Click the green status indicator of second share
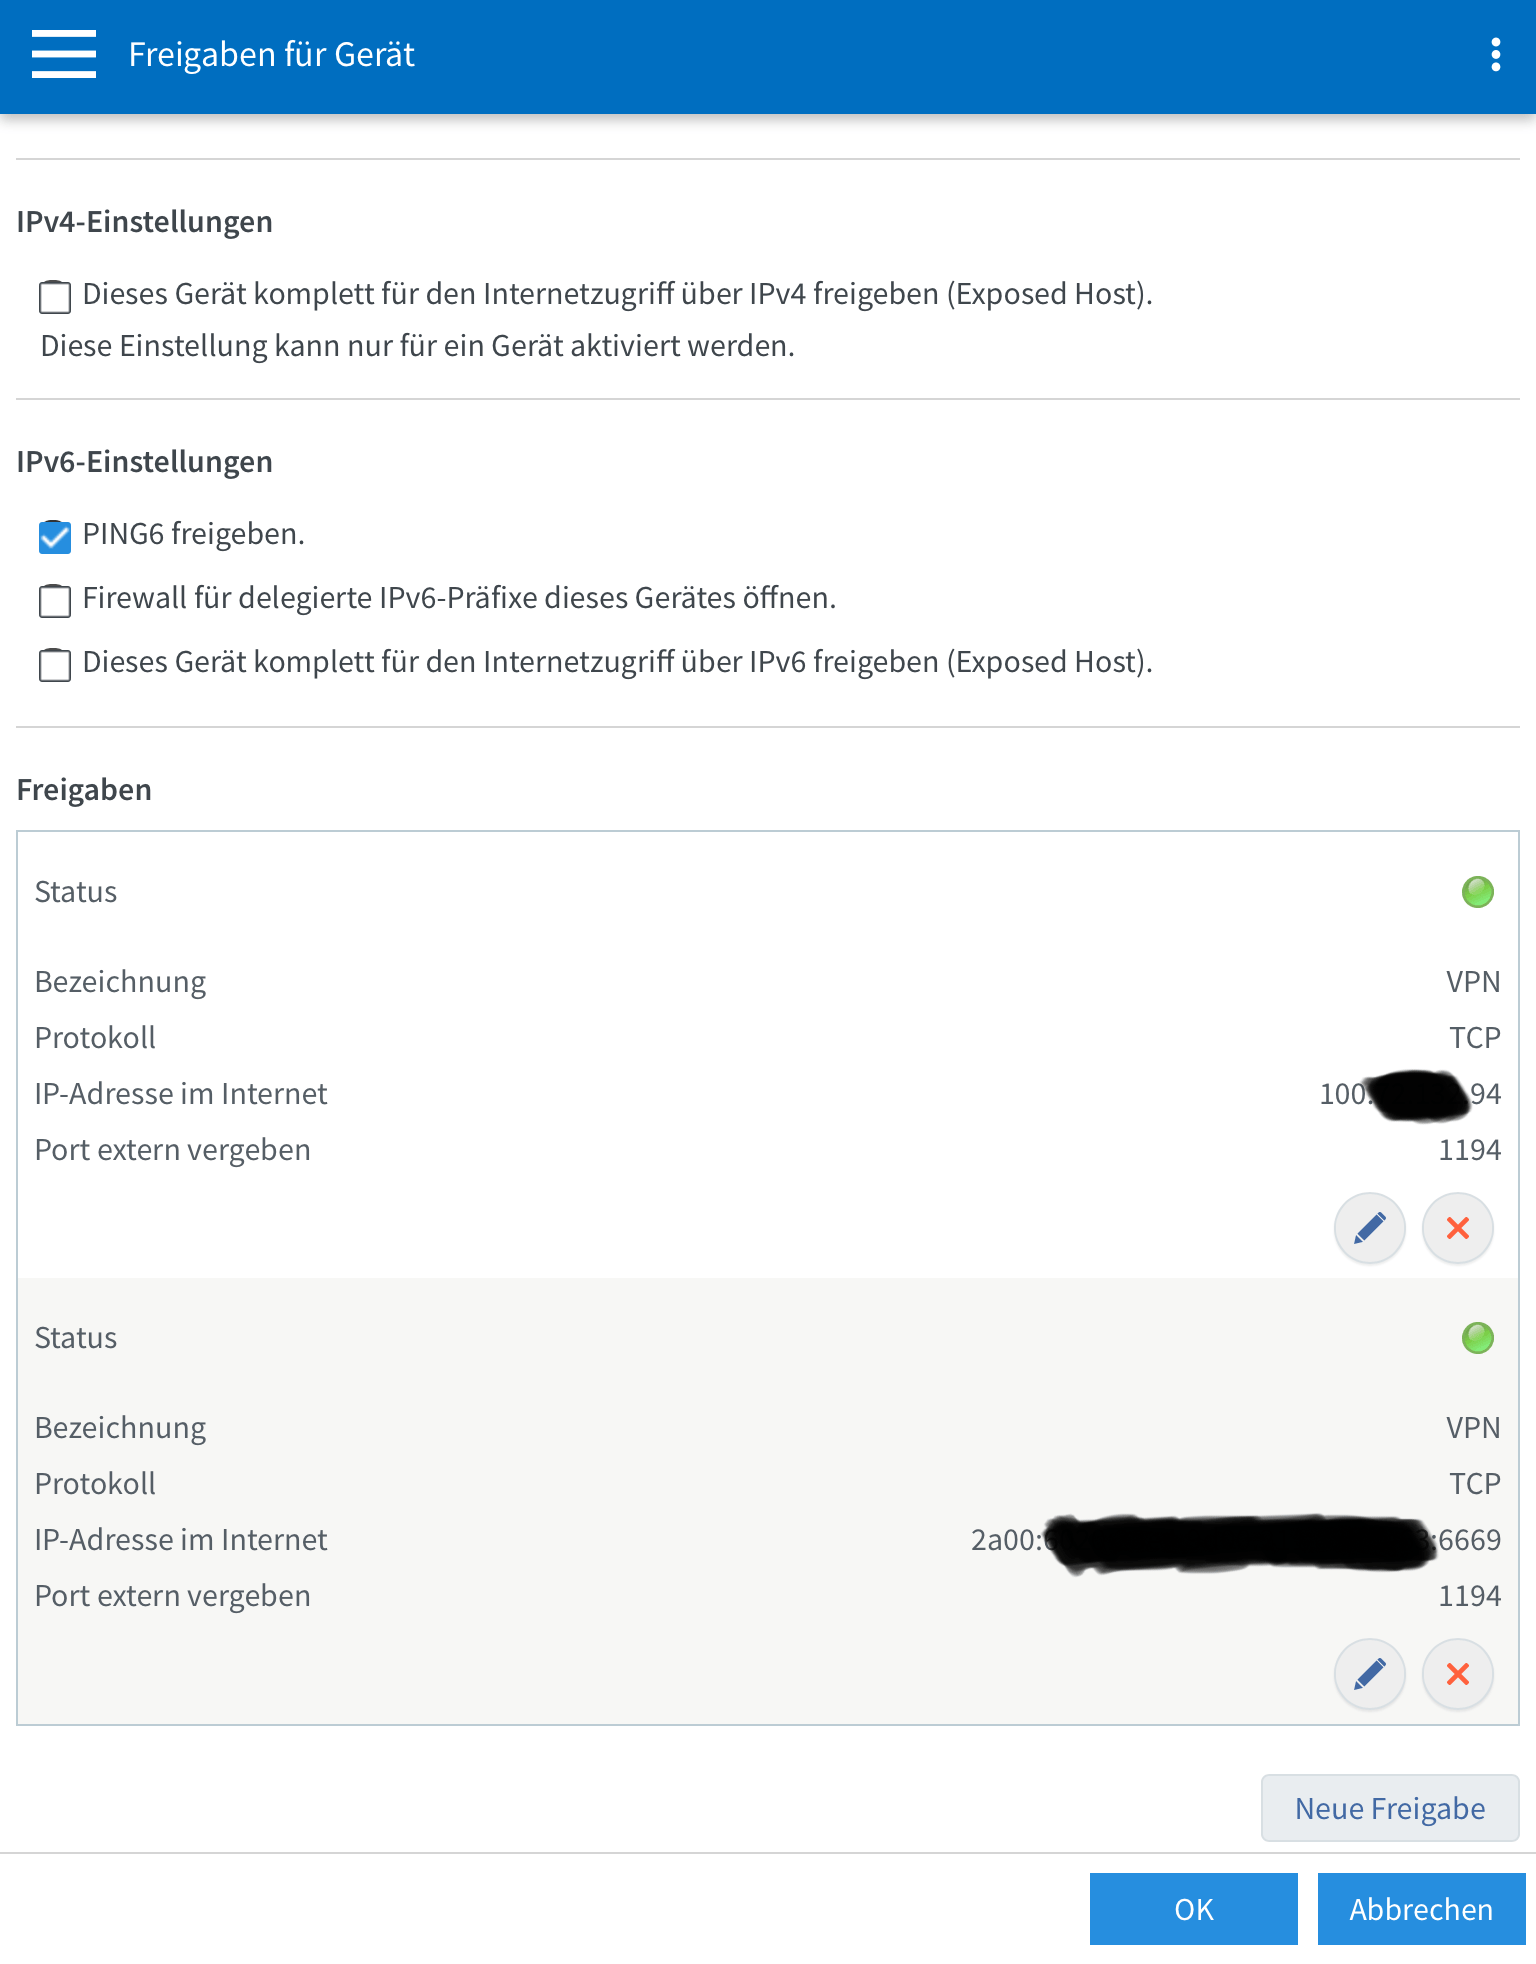The height and width of the screenshot is (1964, 1536). (1477, 1338)
